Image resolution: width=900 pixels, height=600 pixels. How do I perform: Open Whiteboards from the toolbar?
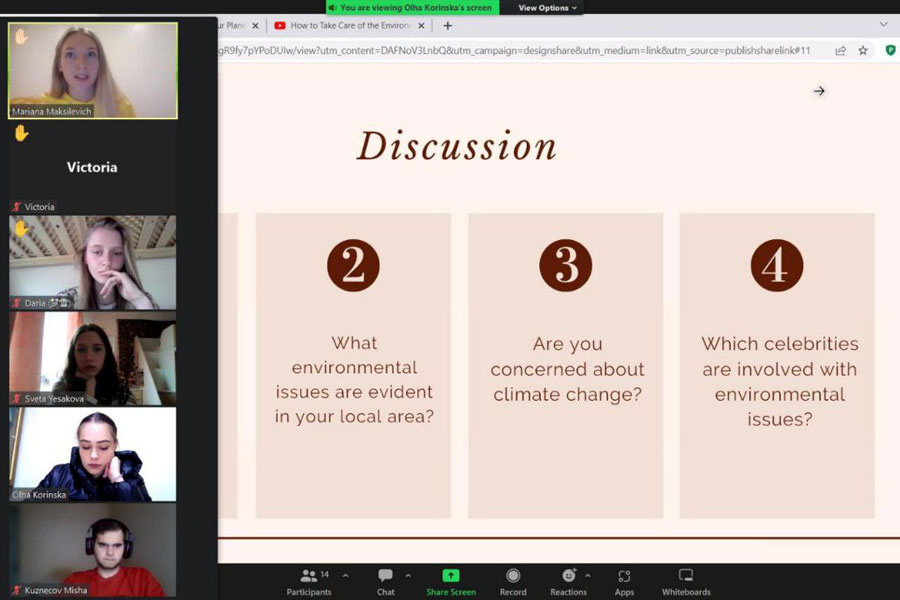click(686, 576)
